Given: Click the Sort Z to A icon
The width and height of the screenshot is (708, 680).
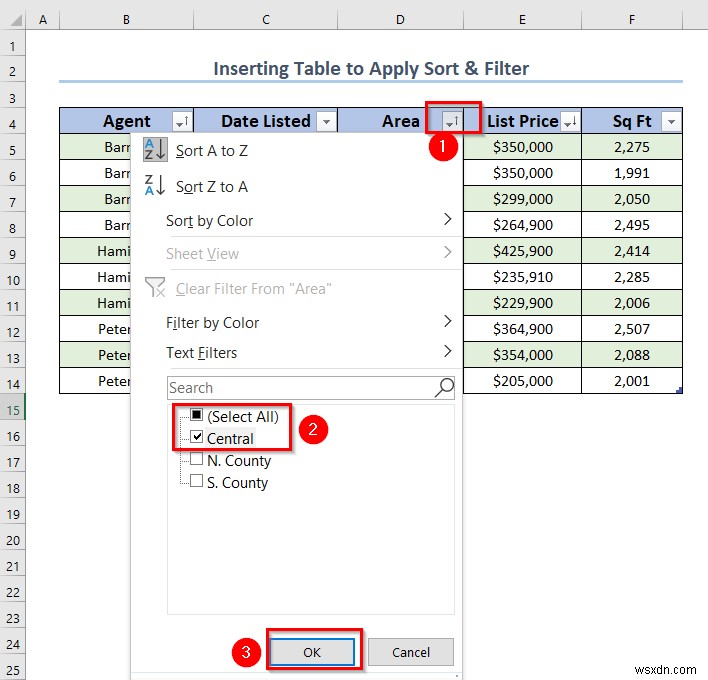Looking at the screenshot, I should click(155, 186).
